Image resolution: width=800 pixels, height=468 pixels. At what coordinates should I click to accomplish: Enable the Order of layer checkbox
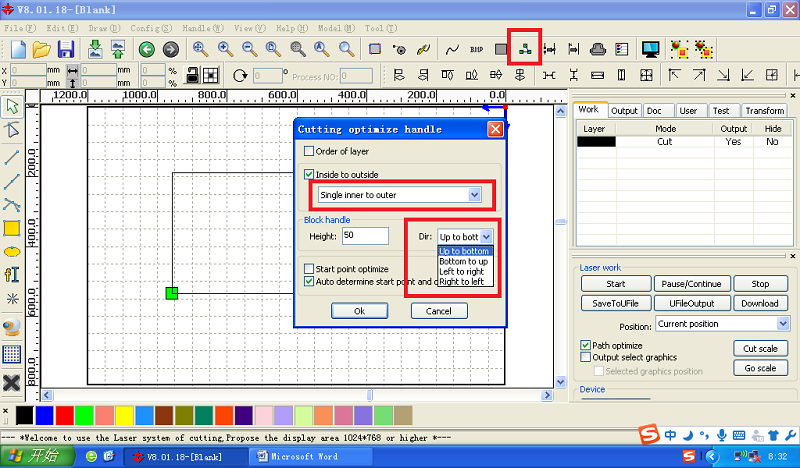tap(309, 151)
